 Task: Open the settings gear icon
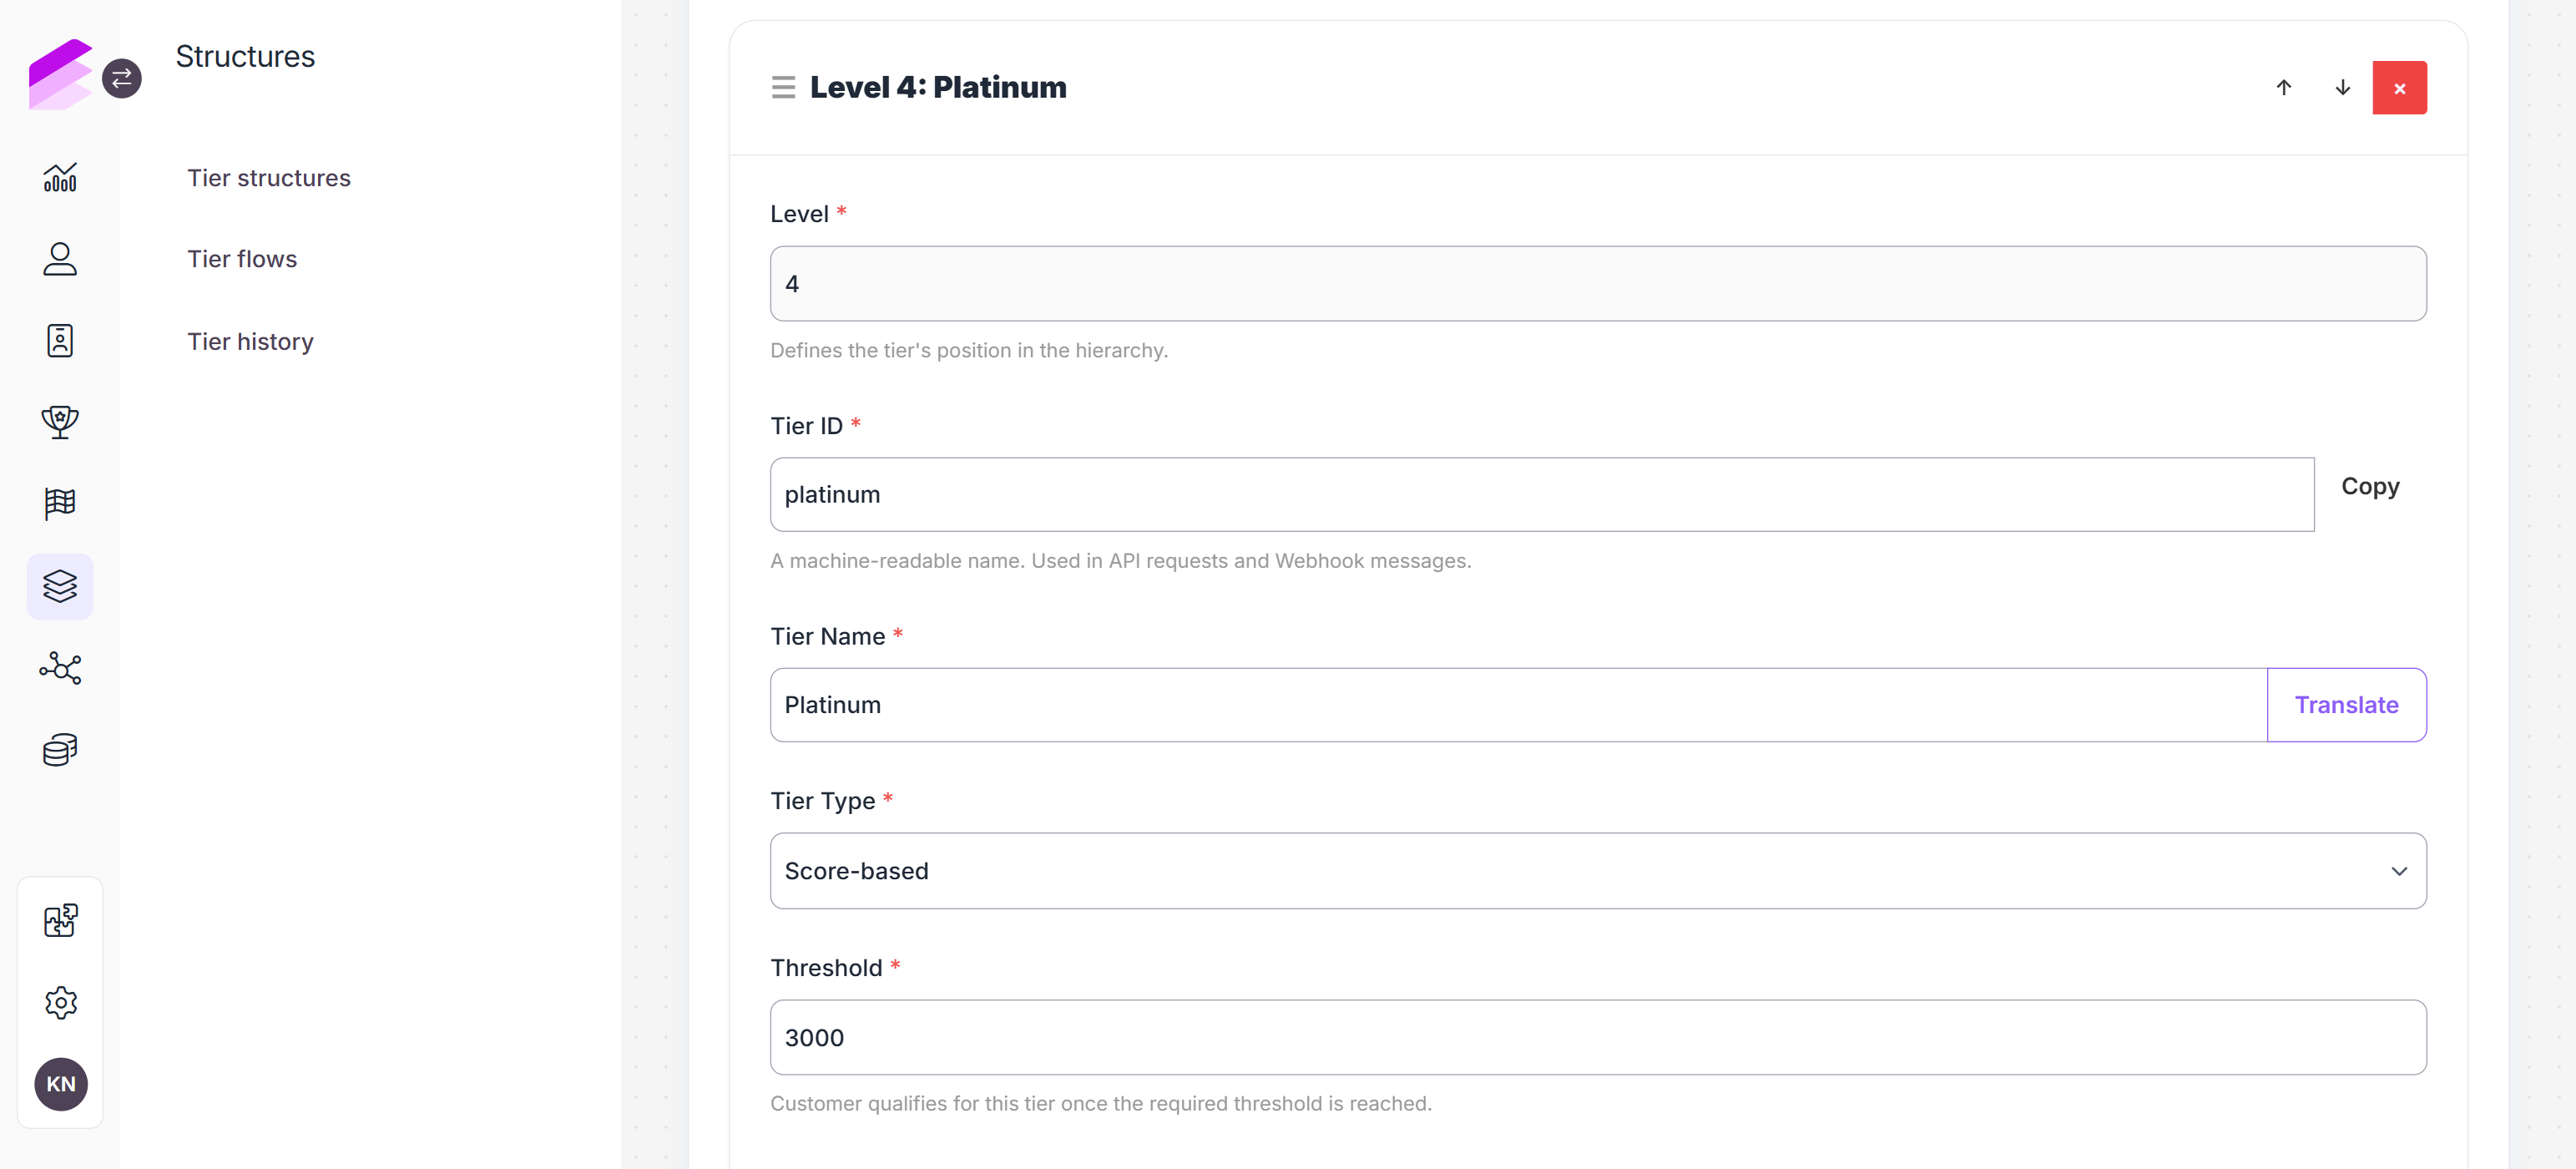point(60,1002)
